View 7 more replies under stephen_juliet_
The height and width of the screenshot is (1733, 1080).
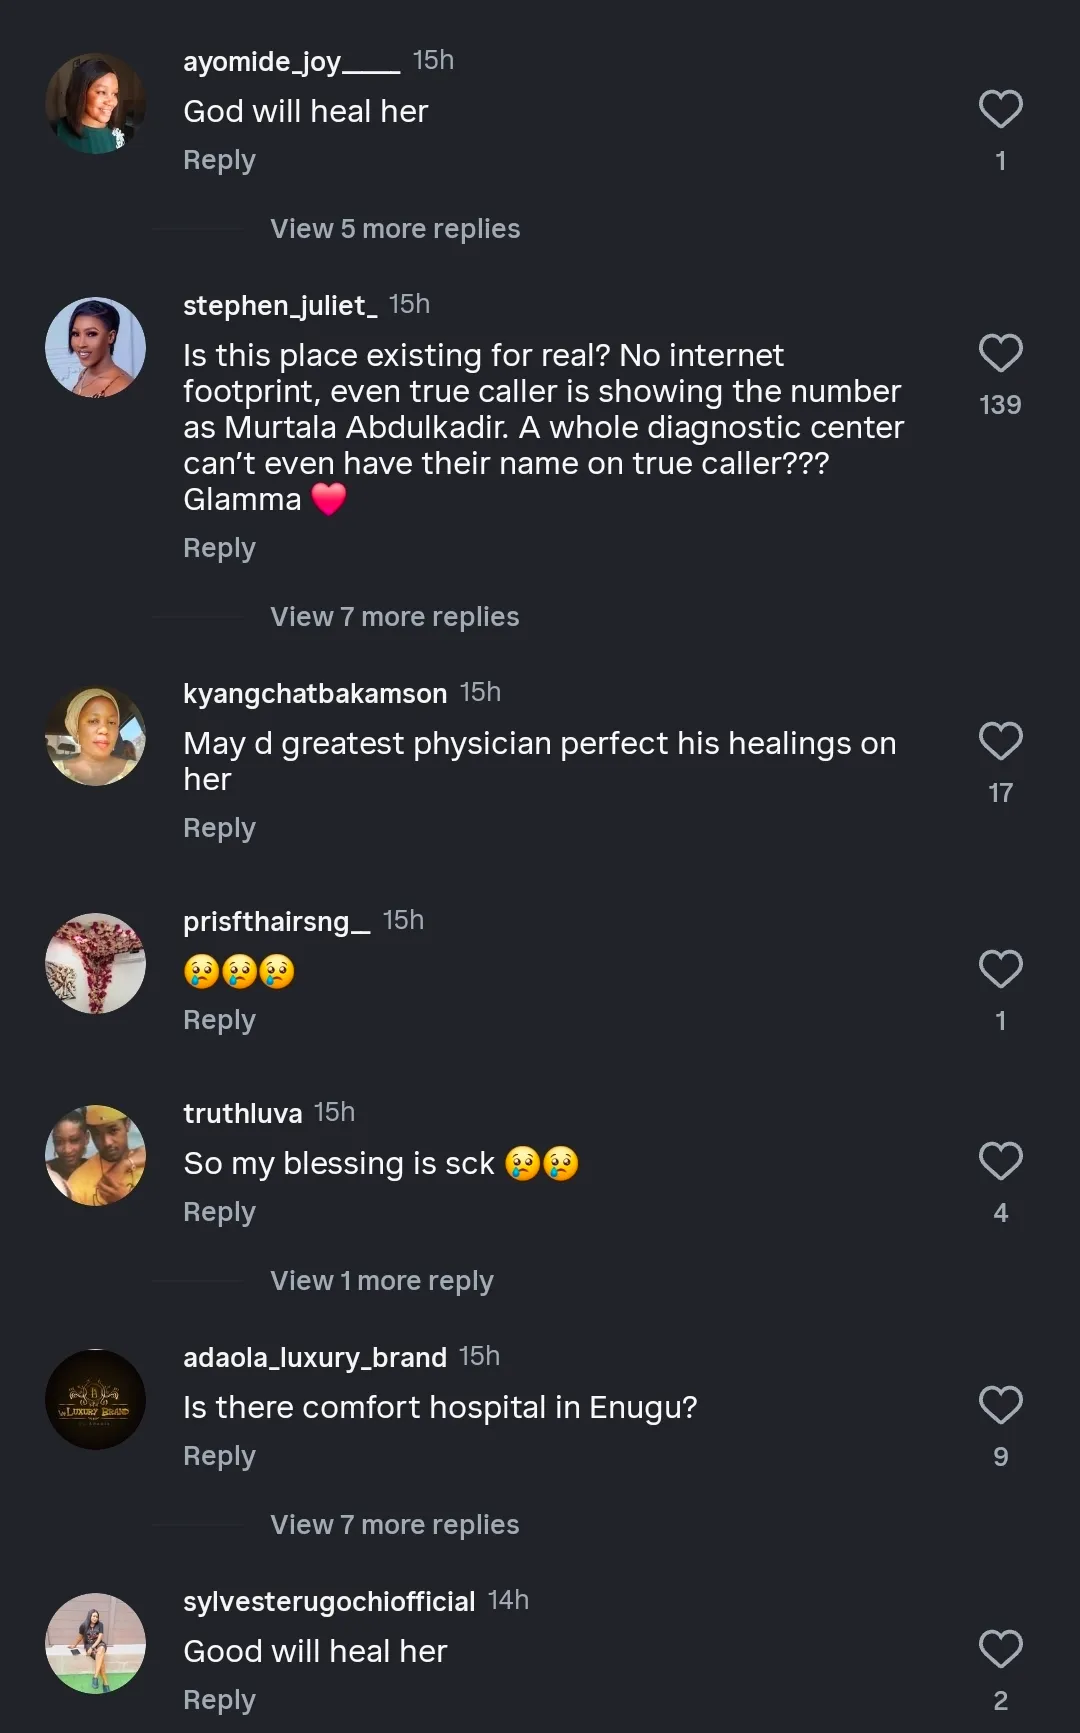pos(395,617)
